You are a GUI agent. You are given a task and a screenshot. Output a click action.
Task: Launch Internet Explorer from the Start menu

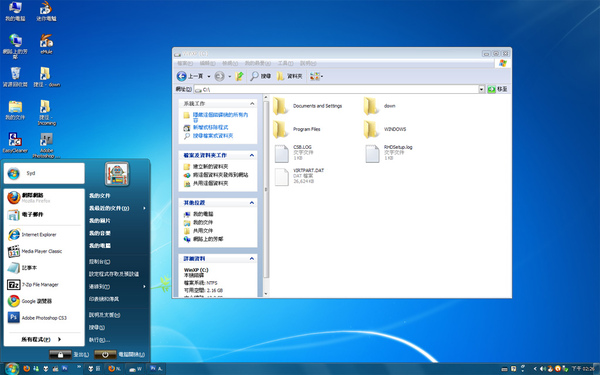point(44,235)
